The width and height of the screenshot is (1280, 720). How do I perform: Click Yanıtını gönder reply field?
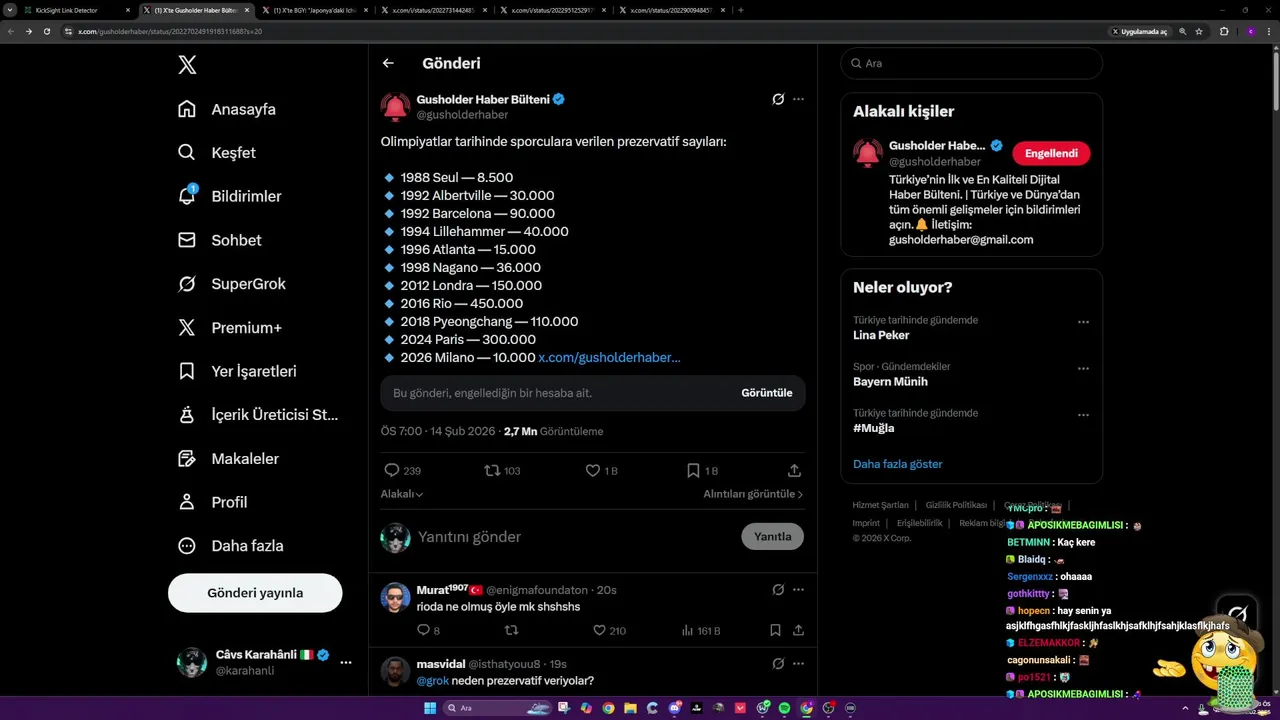click(x=575, y=537)
